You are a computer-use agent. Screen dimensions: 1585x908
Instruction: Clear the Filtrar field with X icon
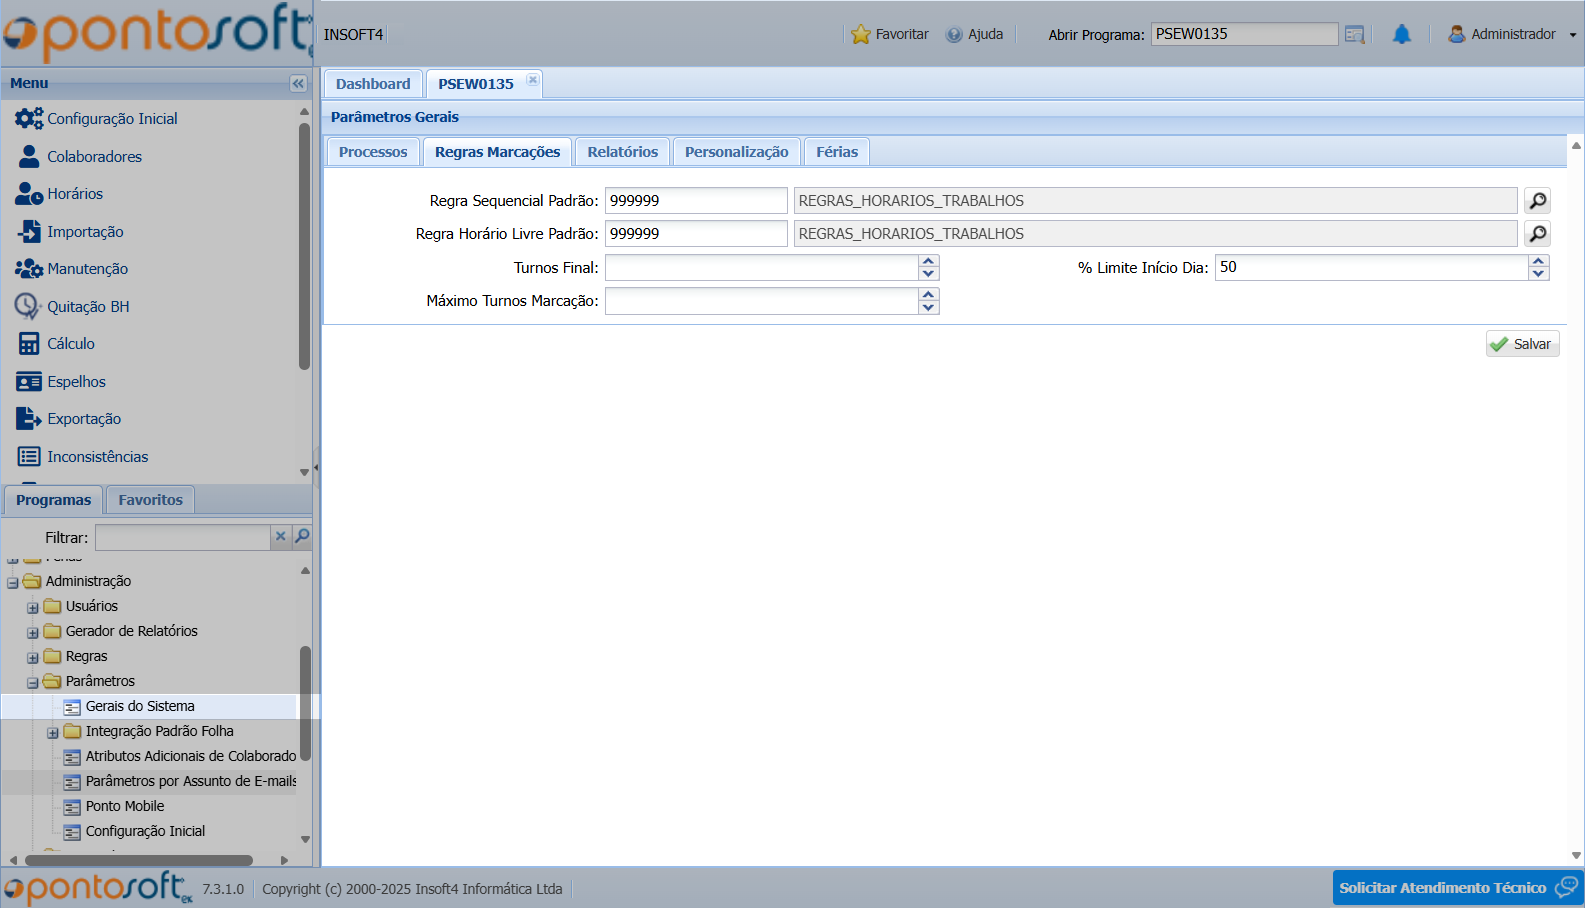click(x=281, y=537)
